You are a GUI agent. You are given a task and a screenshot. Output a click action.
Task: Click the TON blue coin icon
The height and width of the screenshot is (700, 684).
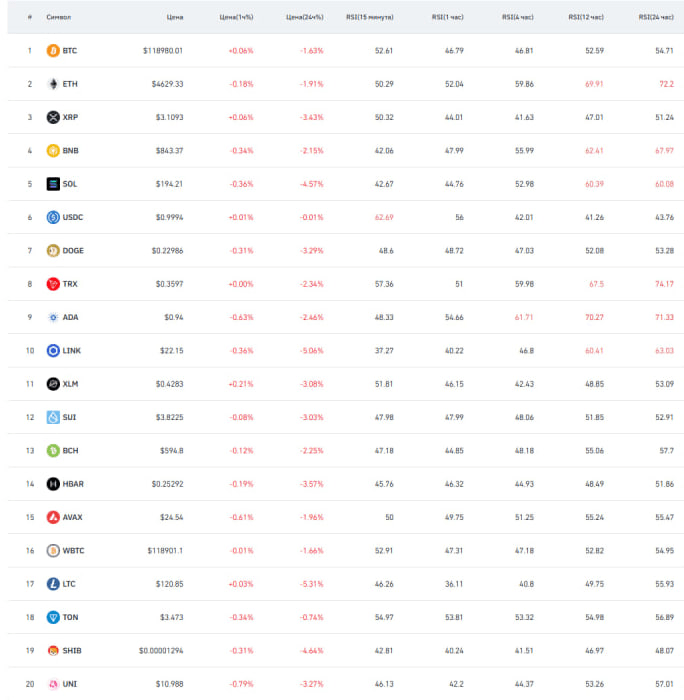pos(53,617)
